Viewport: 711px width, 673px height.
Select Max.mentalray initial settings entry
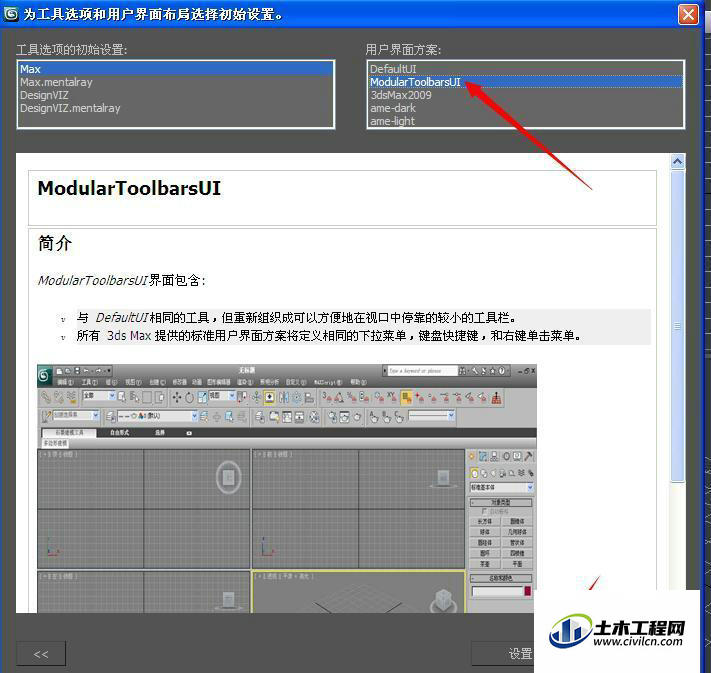(x=175, y=82)
